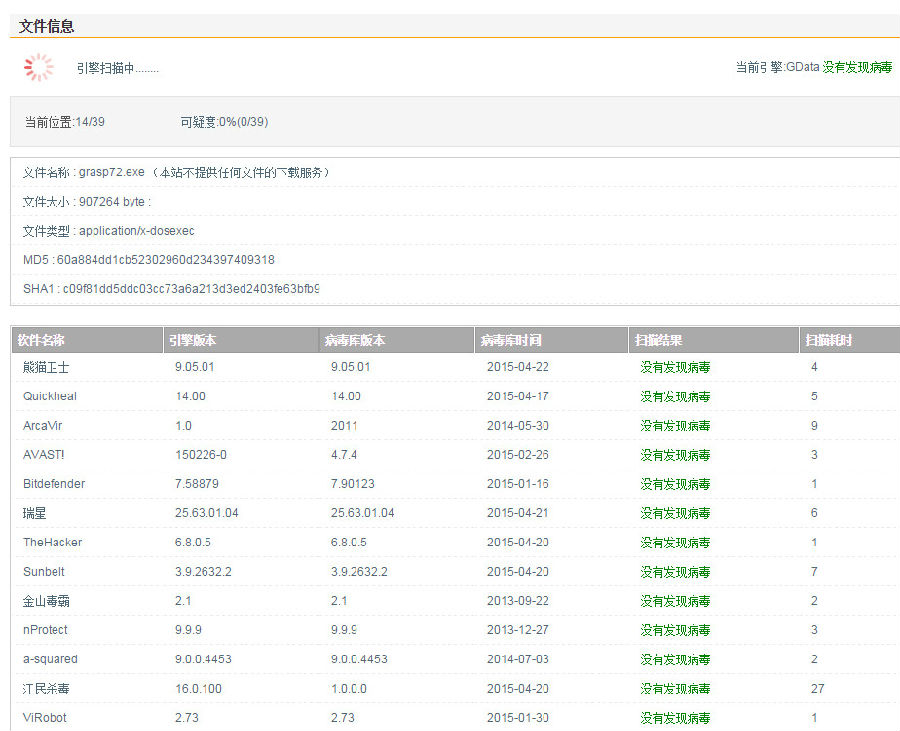The width and height of the screenshot is (900, 731).
Task: Click scan time 9 in ArcaVir row
Action: (814, 426)
